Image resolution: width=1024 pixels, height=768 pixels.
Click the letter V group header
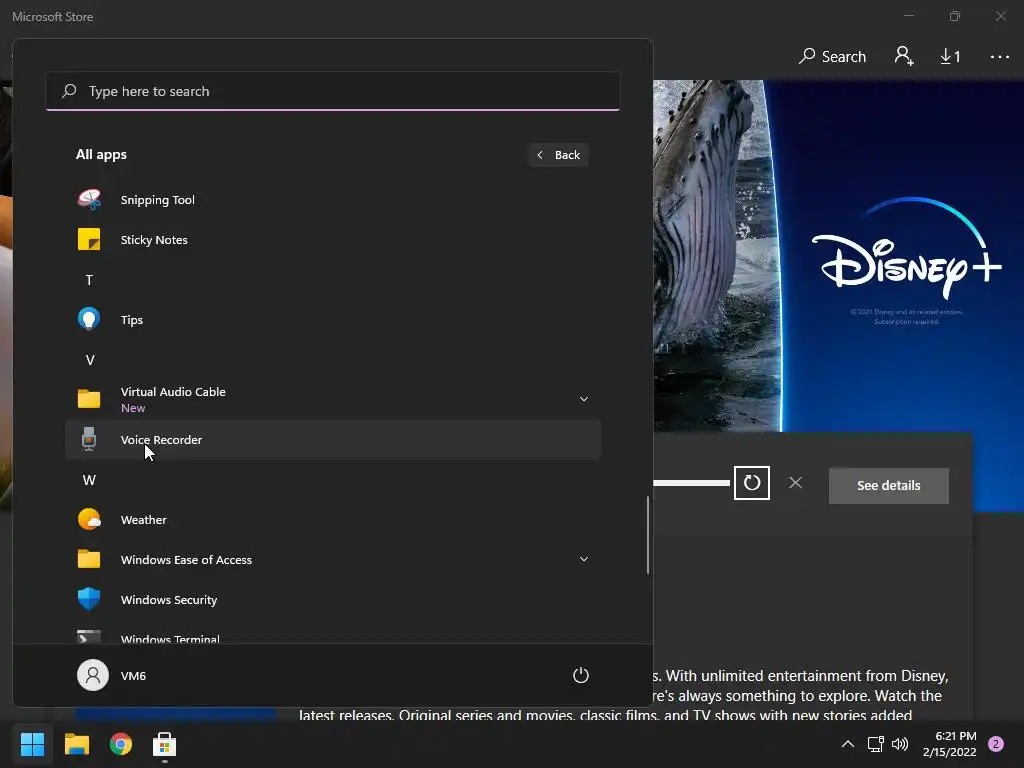click(x=89, y=360)
